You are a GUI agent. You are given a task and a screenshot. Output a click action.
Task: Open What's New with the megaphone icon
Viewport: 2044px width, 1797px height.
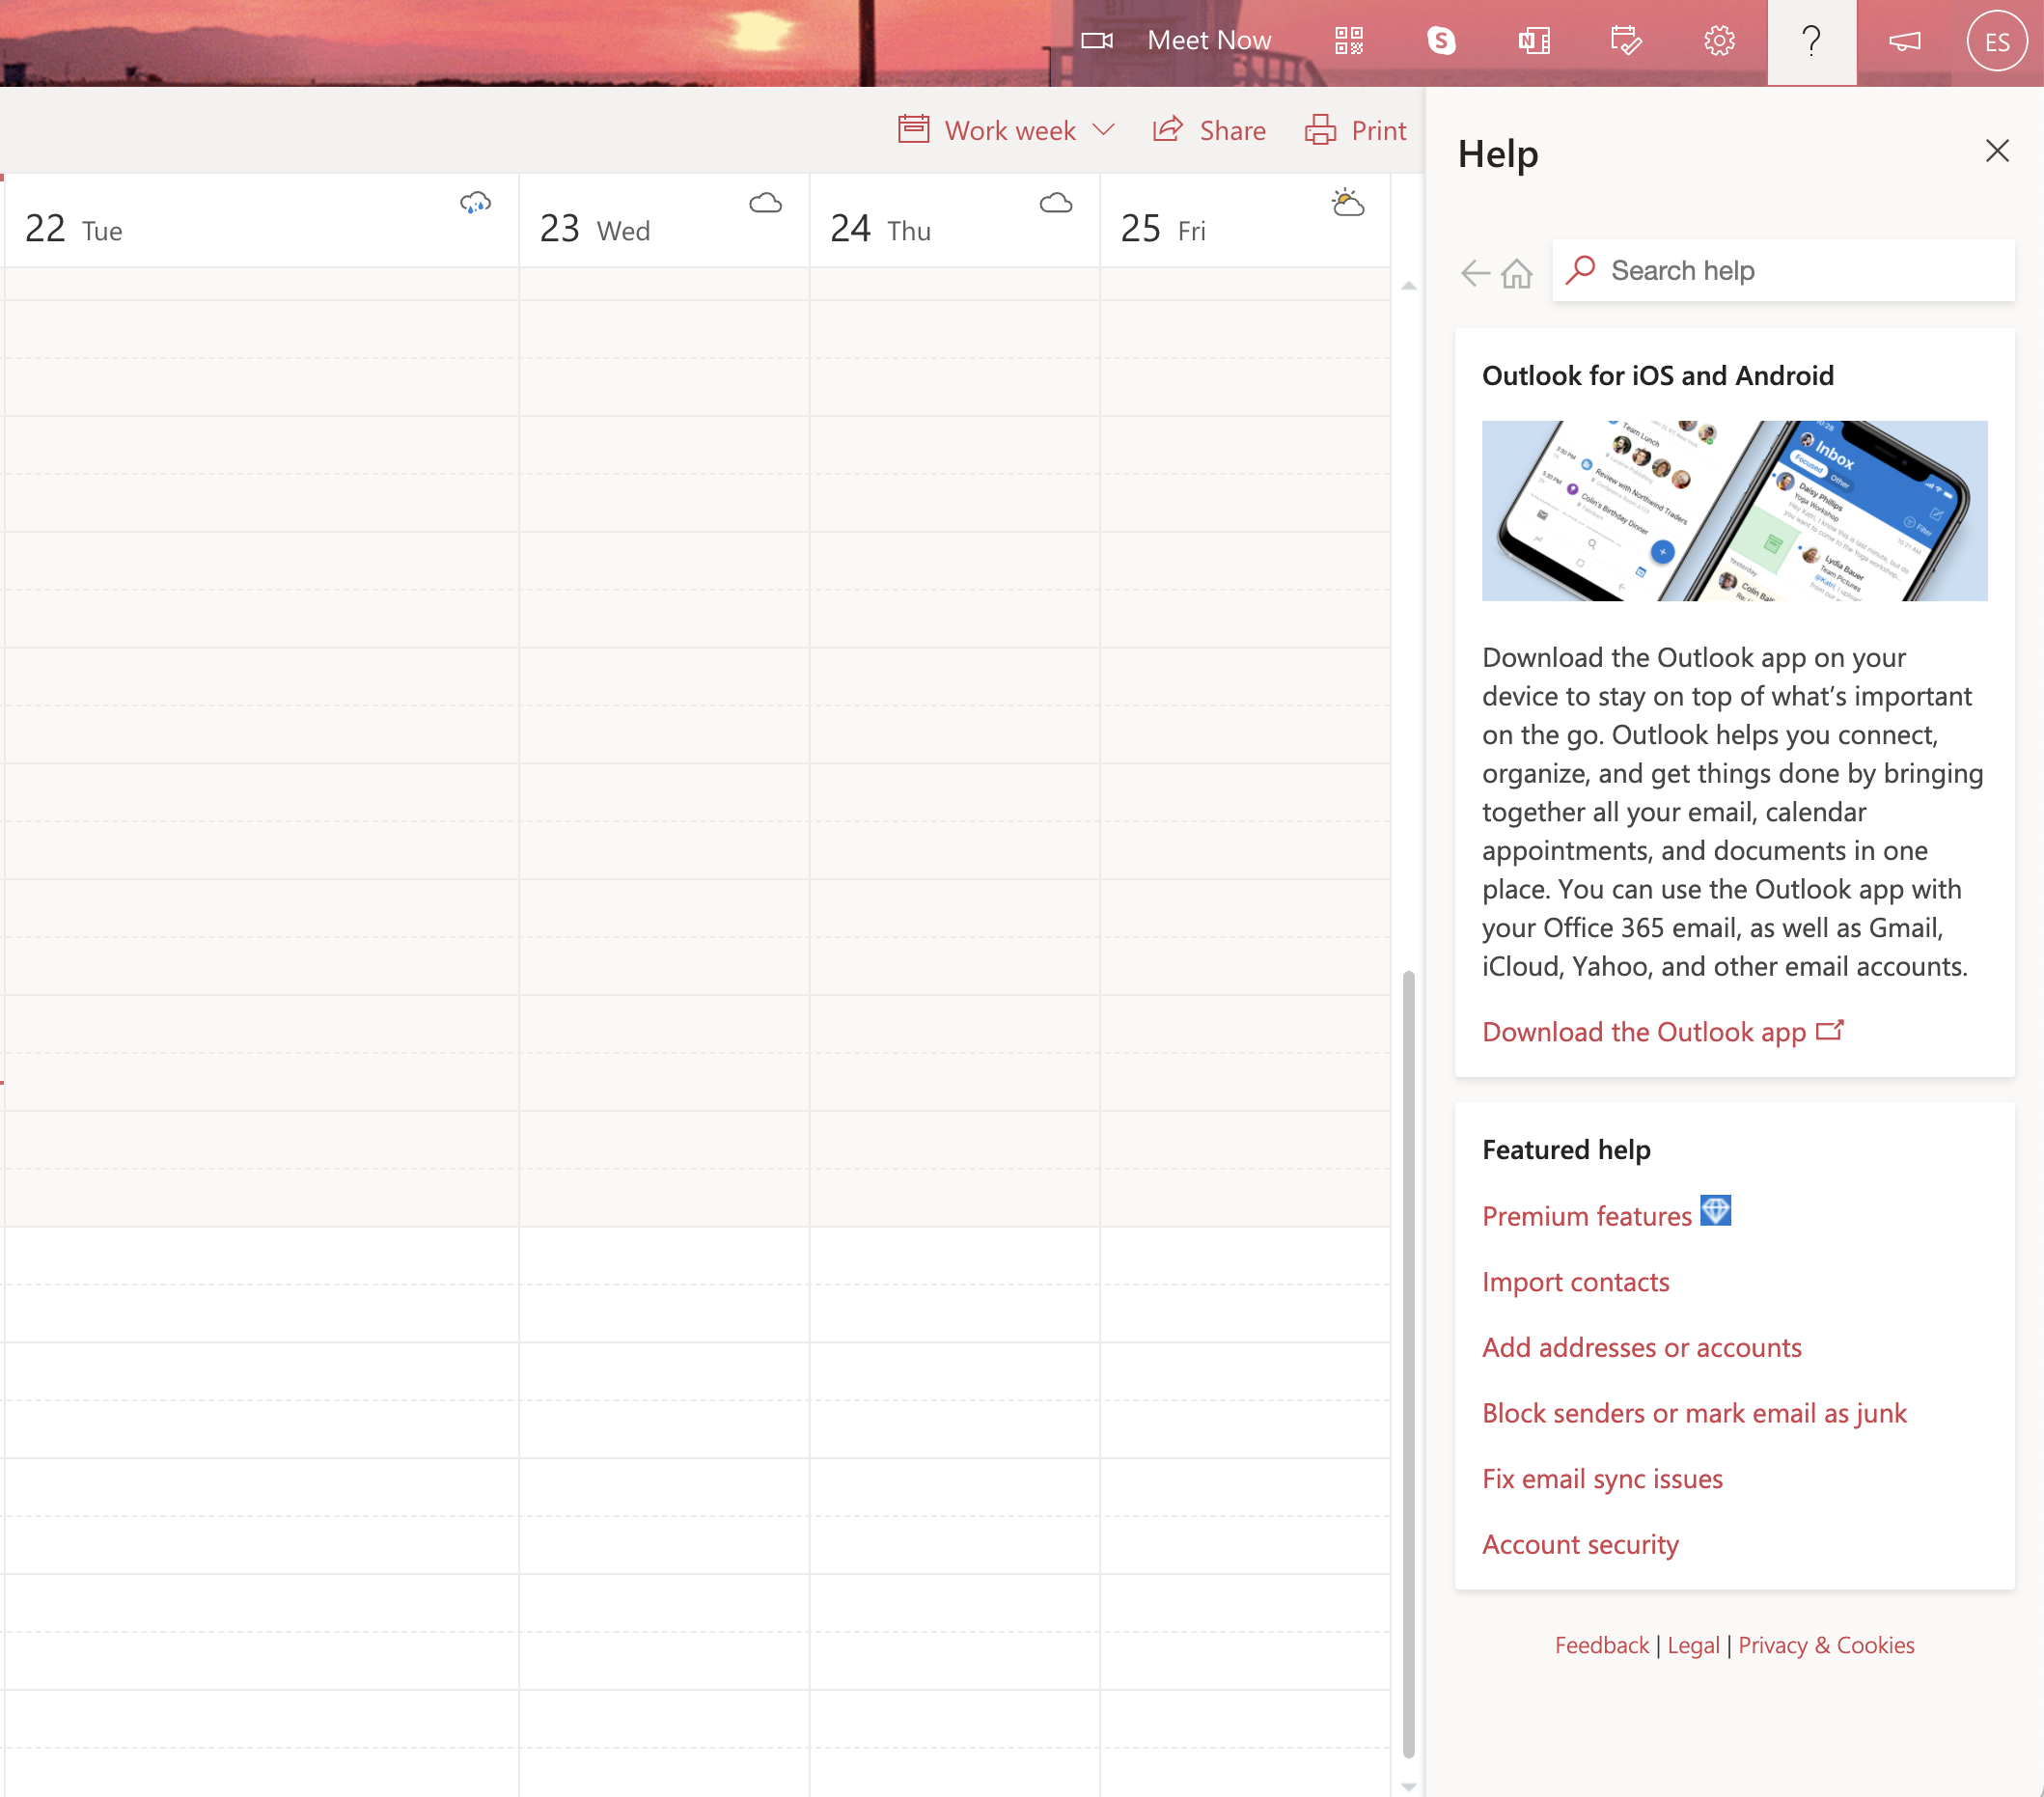1903,41
